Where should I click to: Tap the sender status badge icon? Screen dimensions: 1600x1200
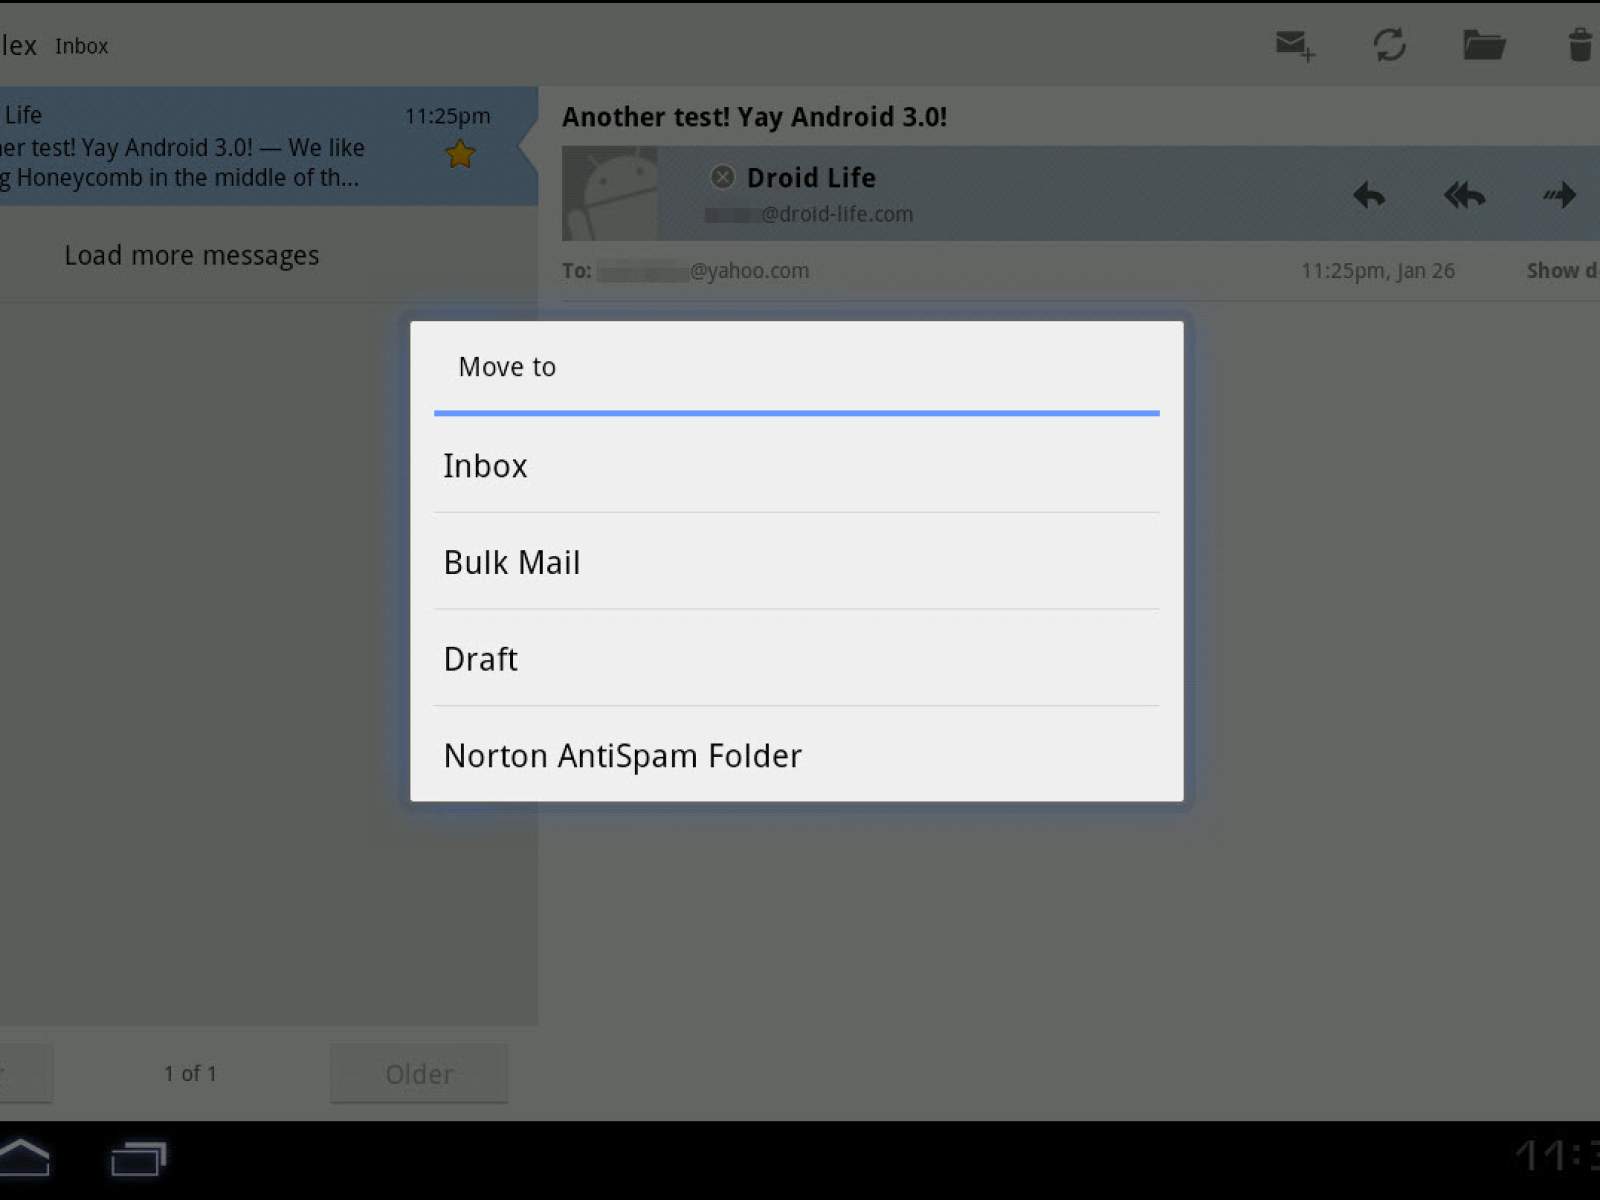(722, 178)
